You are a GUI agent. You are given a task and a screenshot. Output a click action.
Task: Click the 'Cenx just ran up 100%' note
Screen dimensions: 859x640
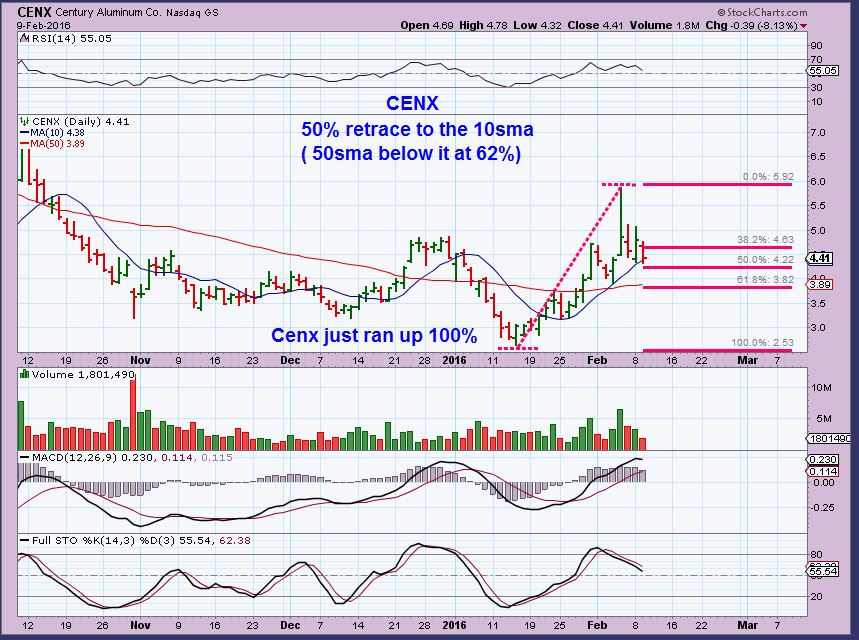(x=374, y=335)
